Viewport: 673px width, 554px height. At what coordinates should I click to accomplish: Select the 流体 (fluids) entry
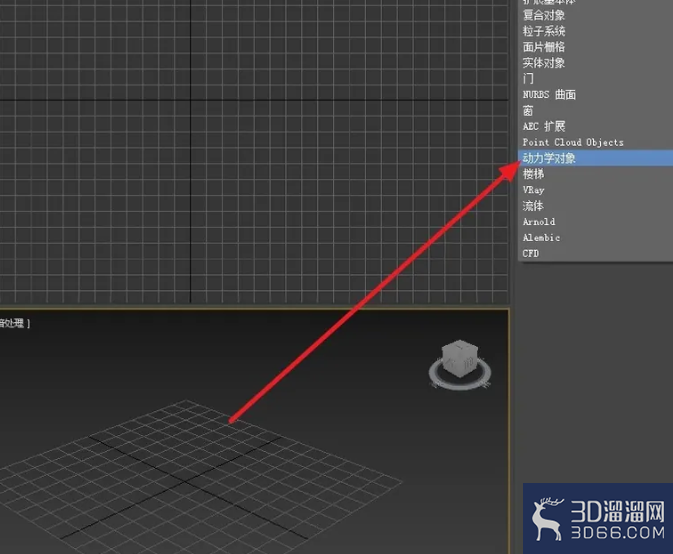tap(595, 206)
